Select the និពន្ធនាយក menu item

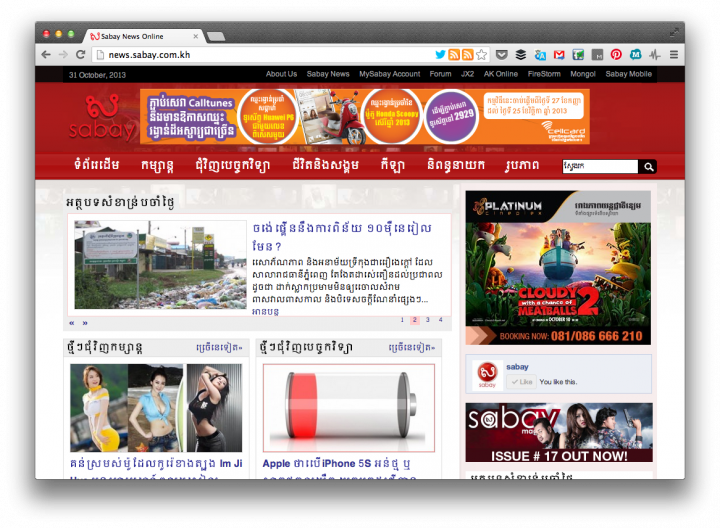click(456, 165)
